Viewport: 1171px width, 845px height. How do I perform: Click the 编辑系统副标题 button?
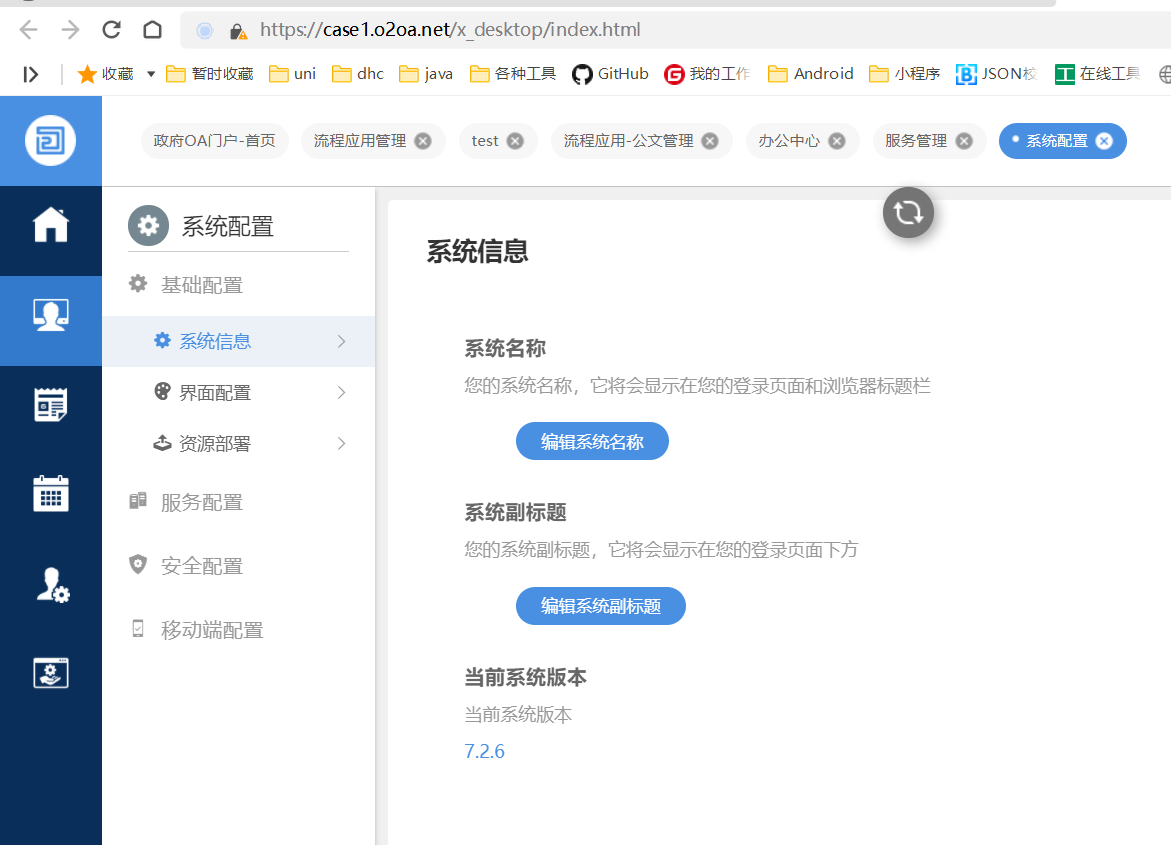click(600, 606)
